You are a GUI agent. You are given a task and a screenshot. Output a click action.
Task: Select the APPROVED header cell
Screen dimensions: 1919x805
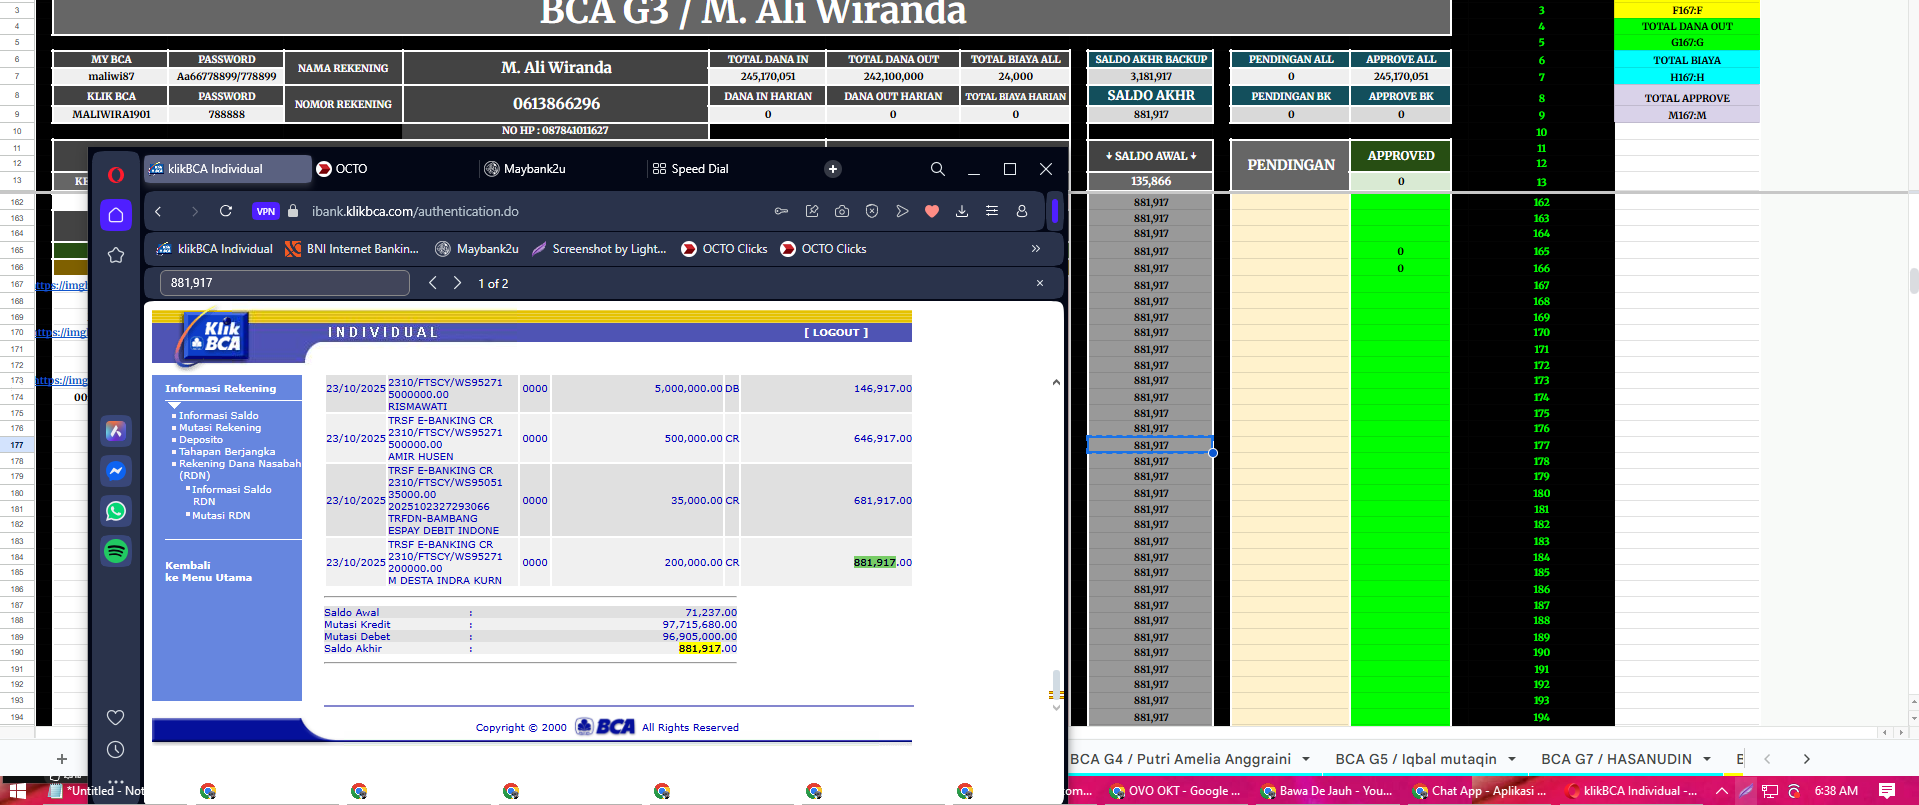click(x=1400, y=156)
